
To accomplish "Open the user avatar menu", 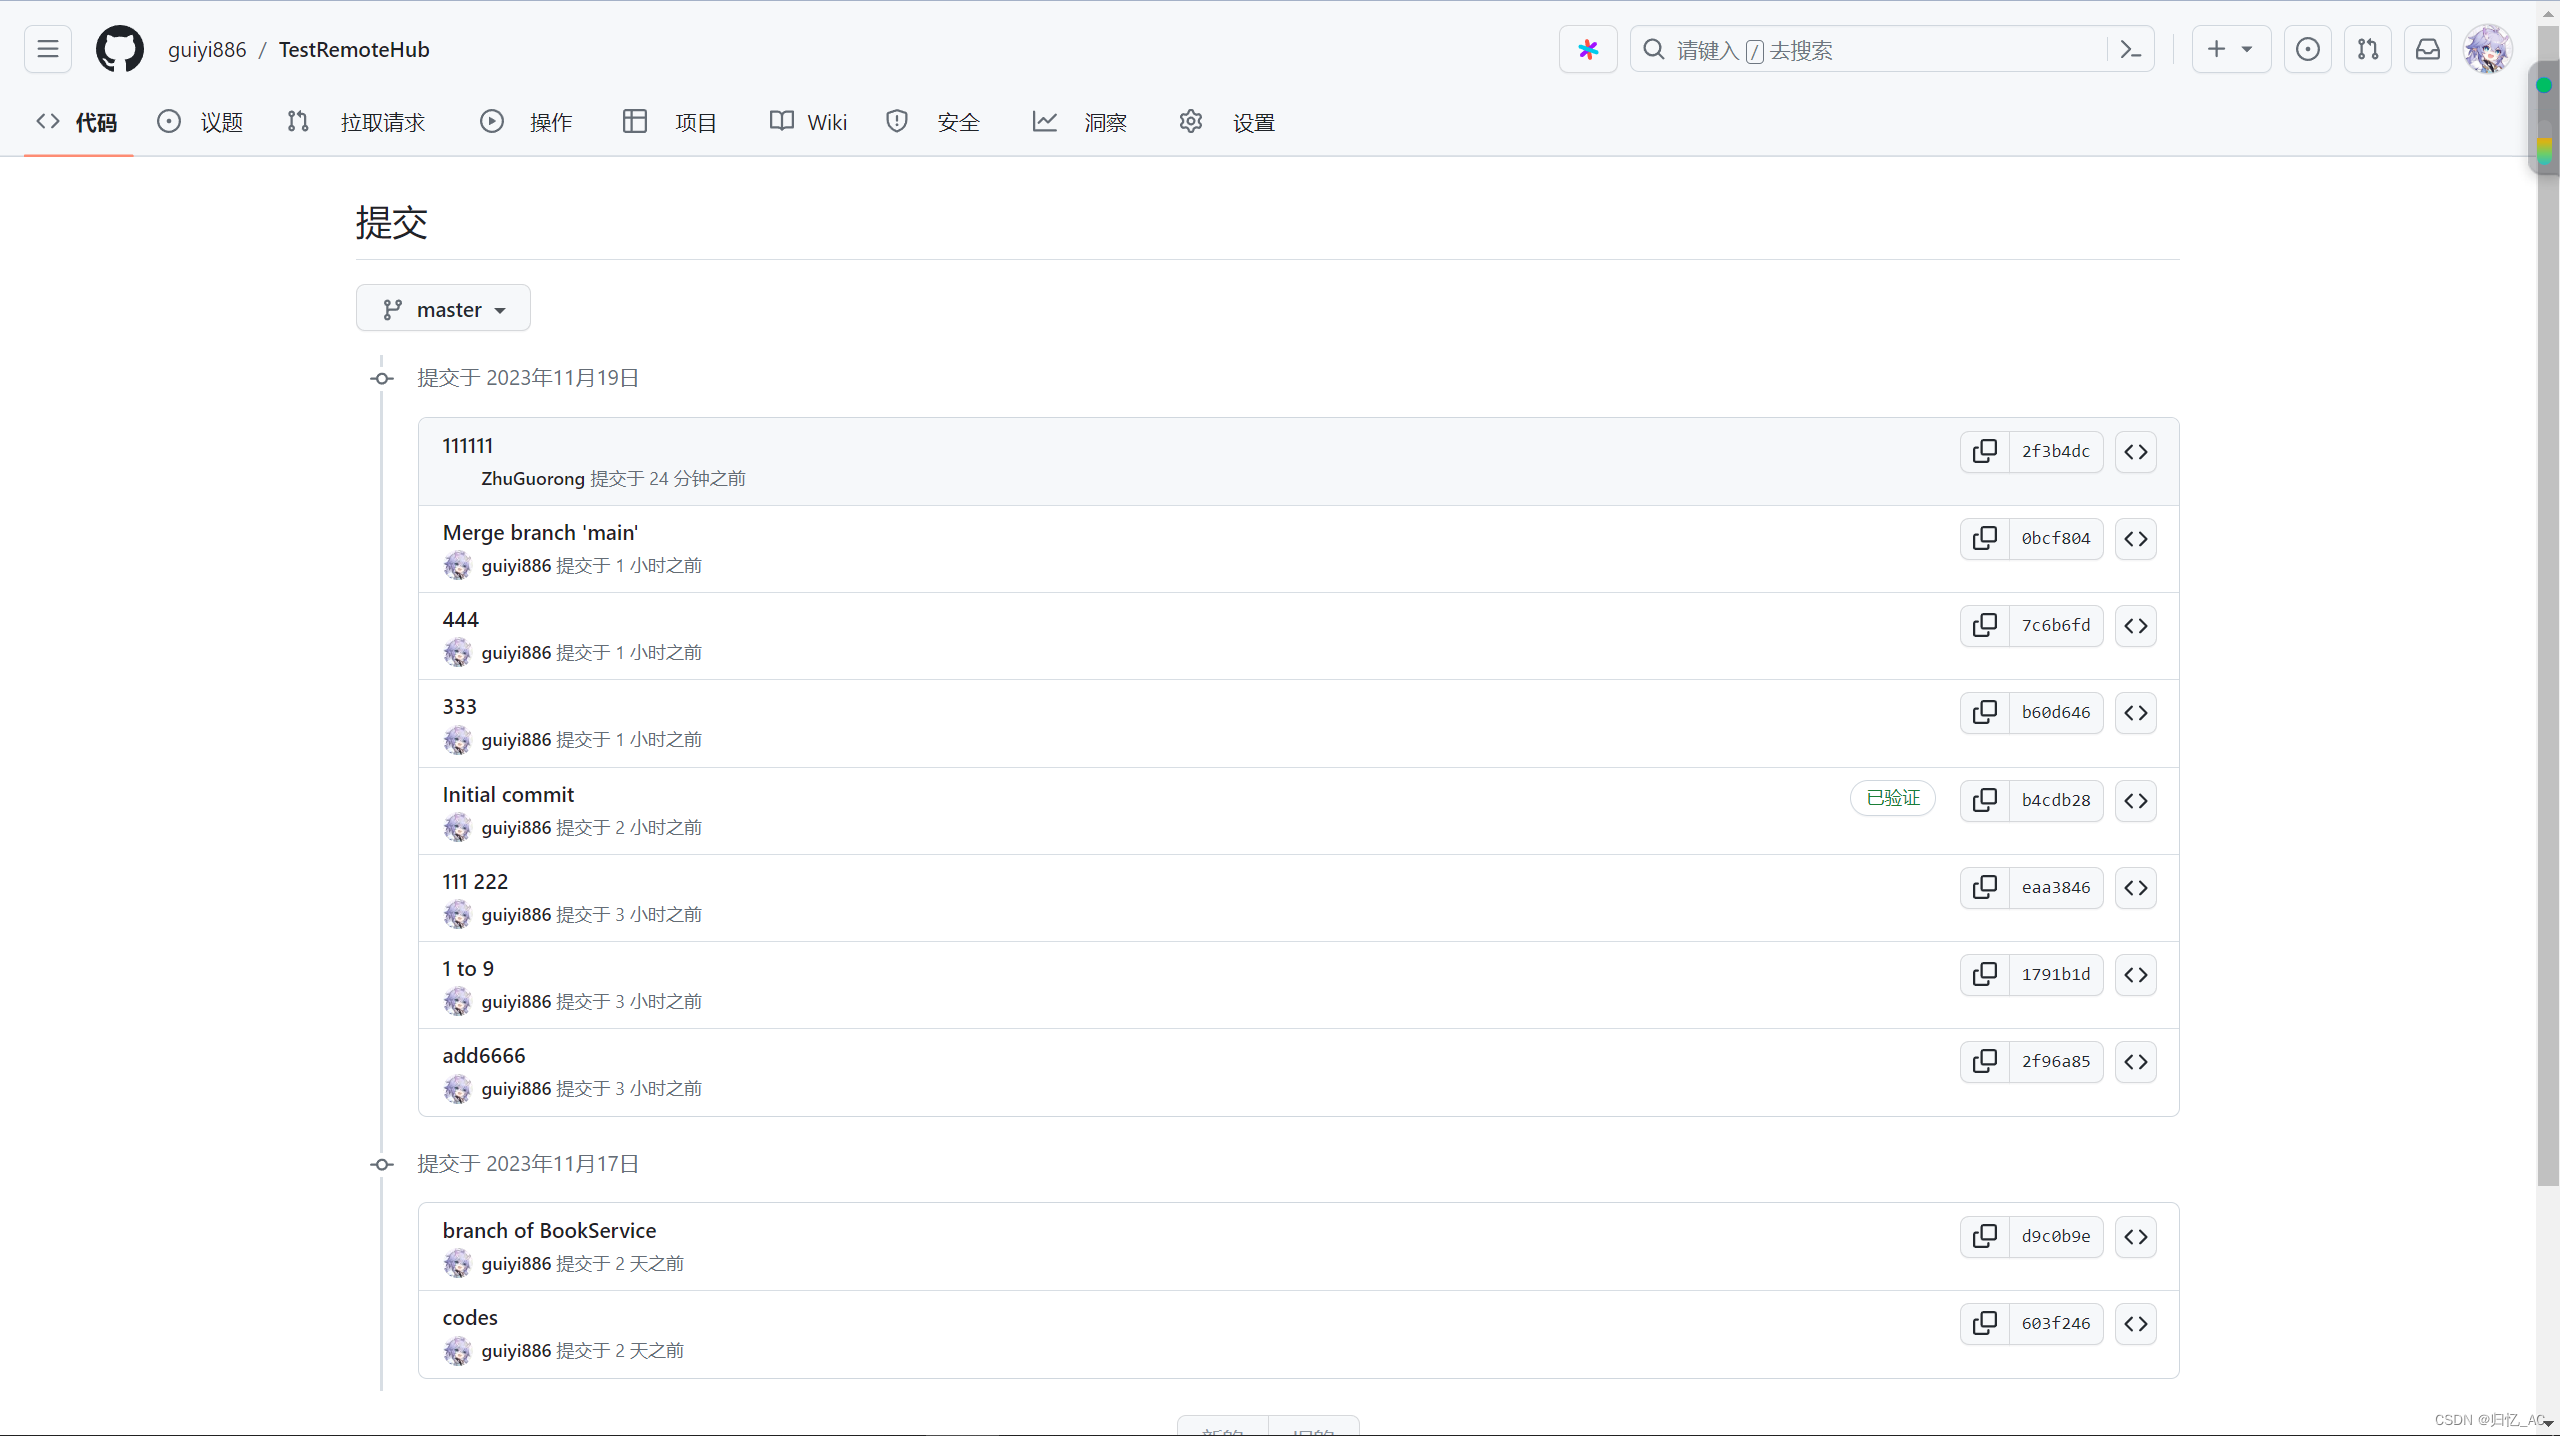I will pyautogui.click(x=2487, y=49).
